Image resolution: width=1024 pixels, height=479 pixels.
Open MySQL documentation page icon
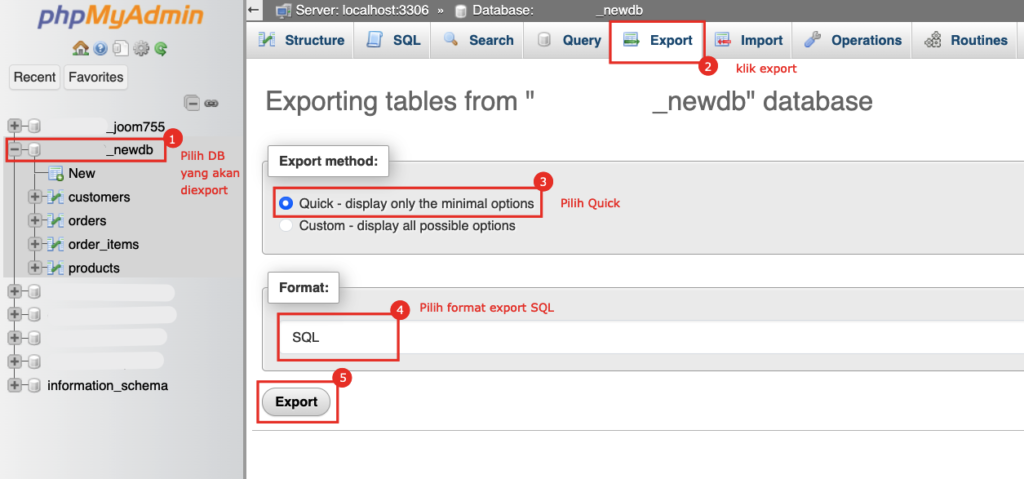tap(120, 48)
